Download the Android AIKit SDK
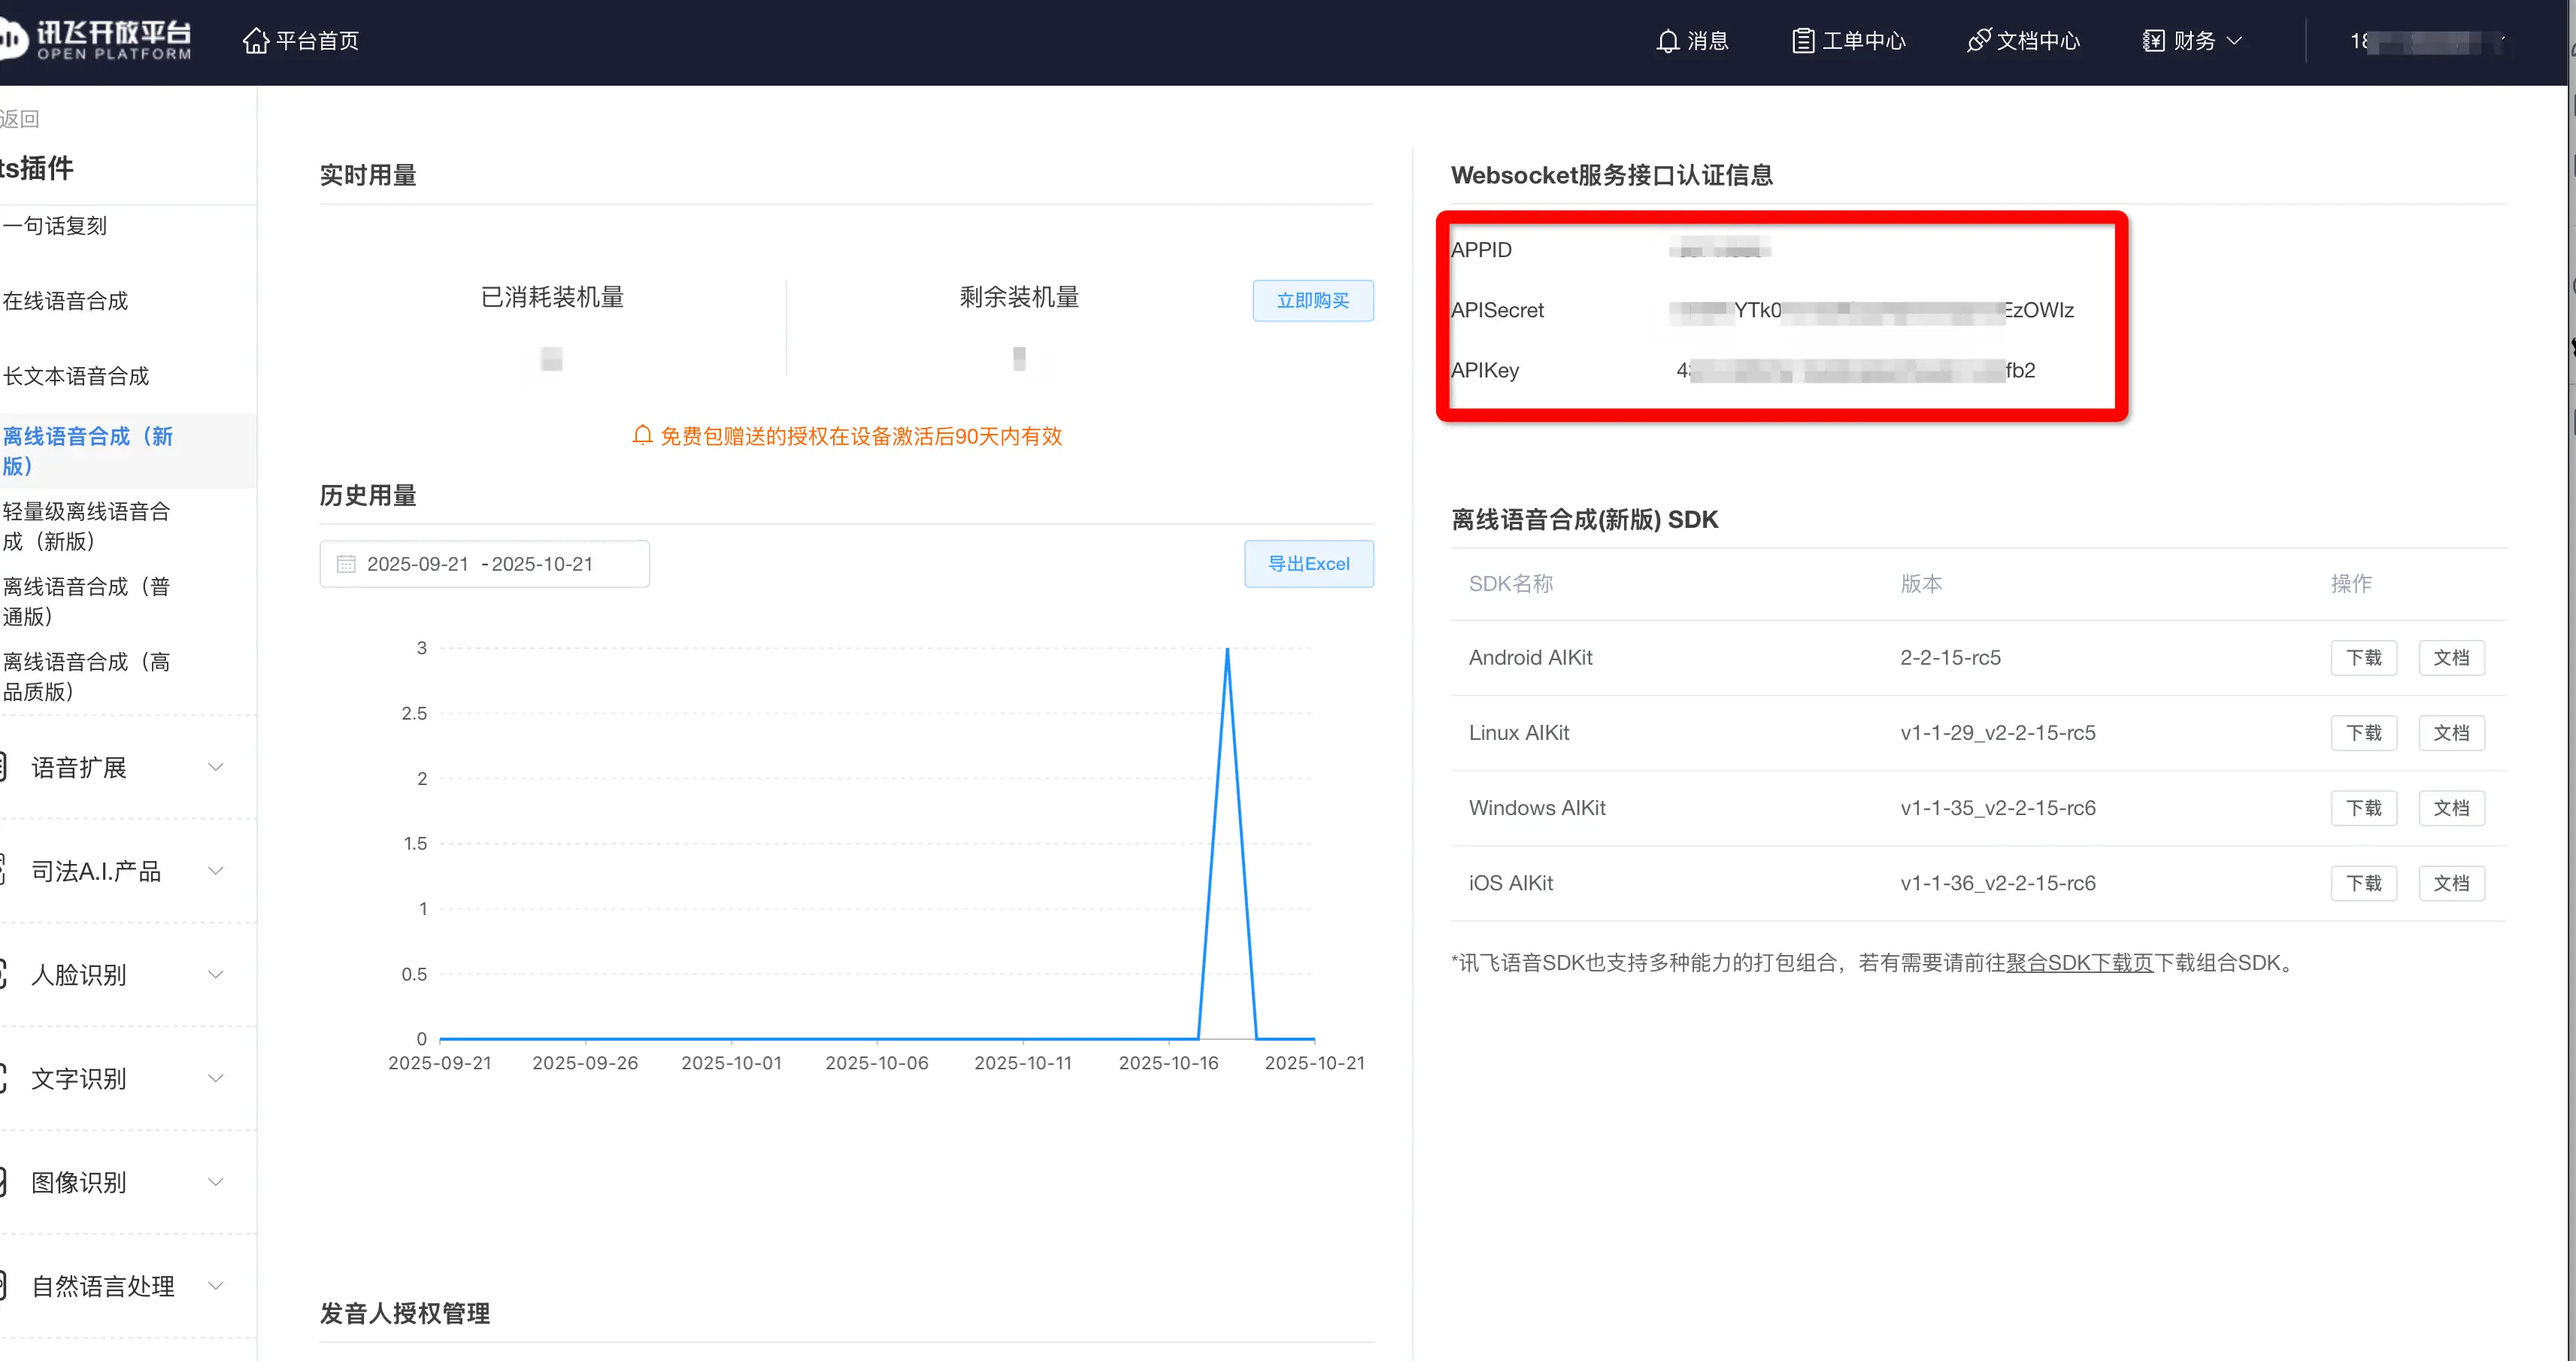 pos(2363,658)
